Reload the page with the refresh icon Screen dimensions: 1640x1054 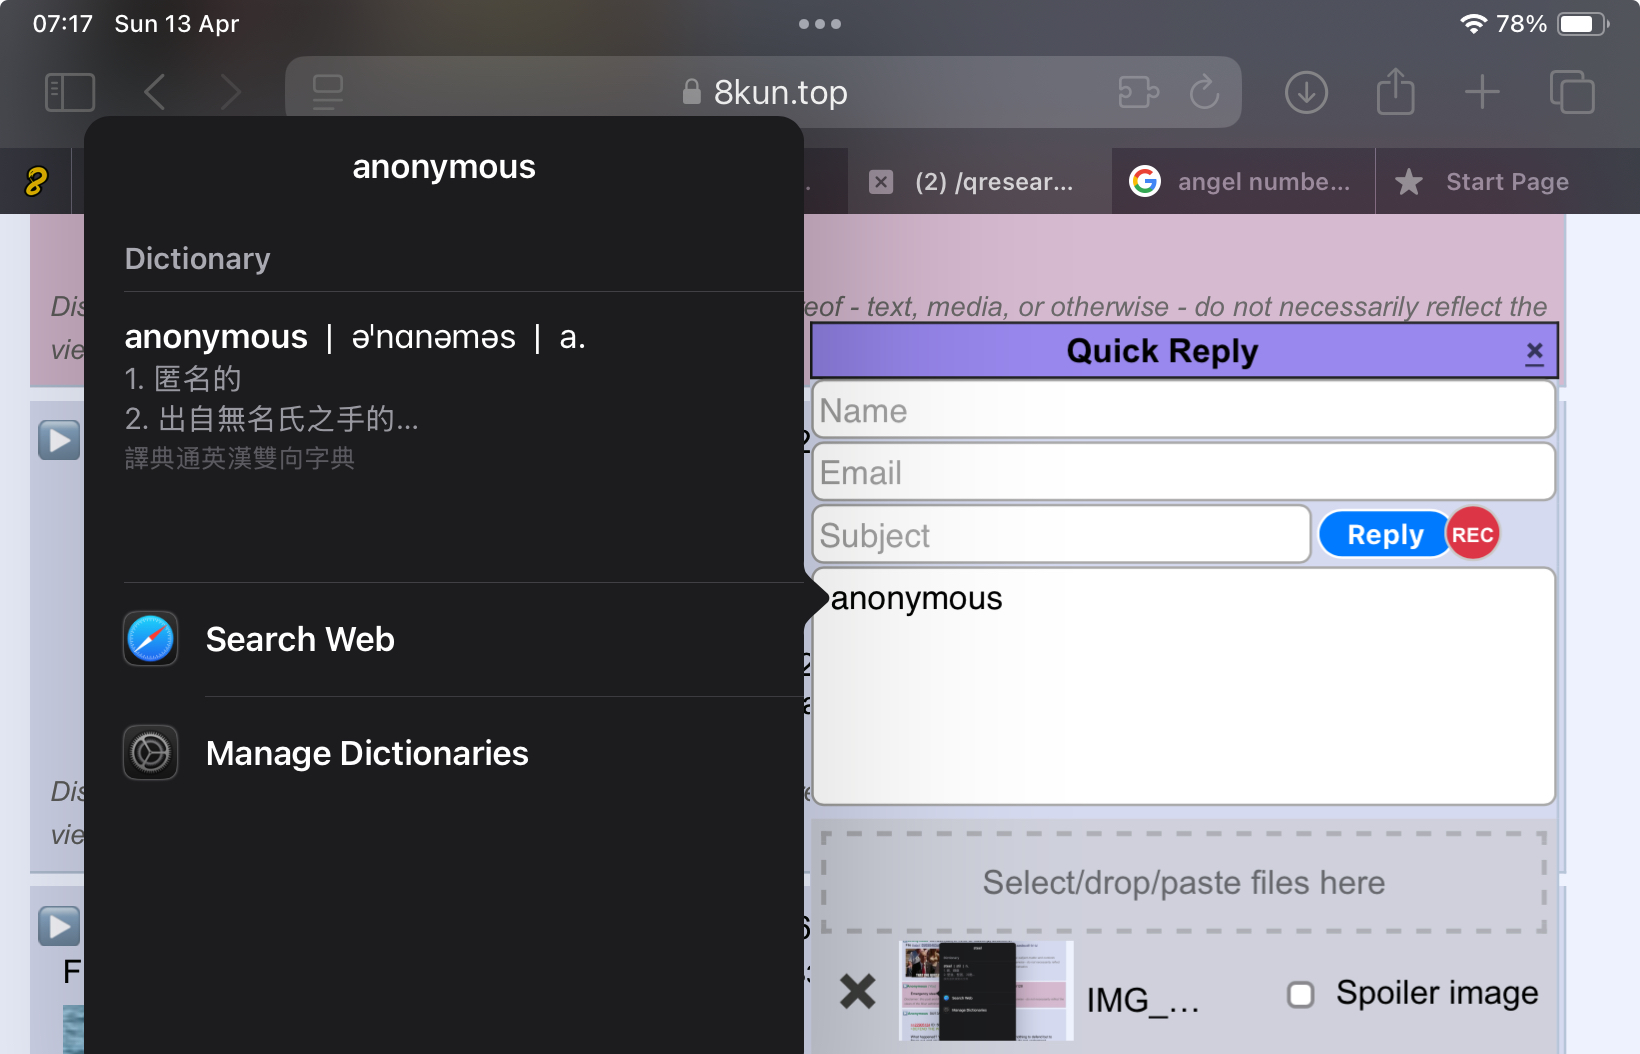[1205, 93]
